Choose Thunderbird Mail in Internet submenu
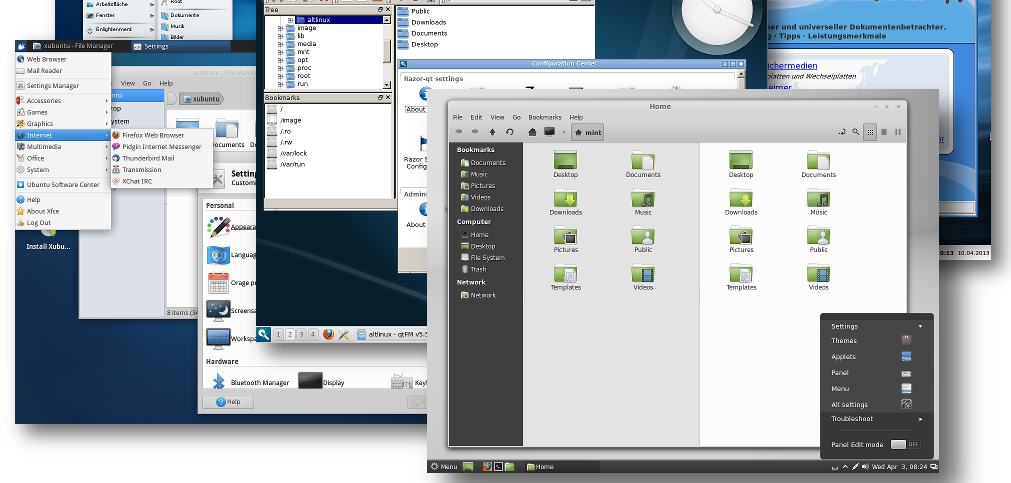 click(162, 158)
